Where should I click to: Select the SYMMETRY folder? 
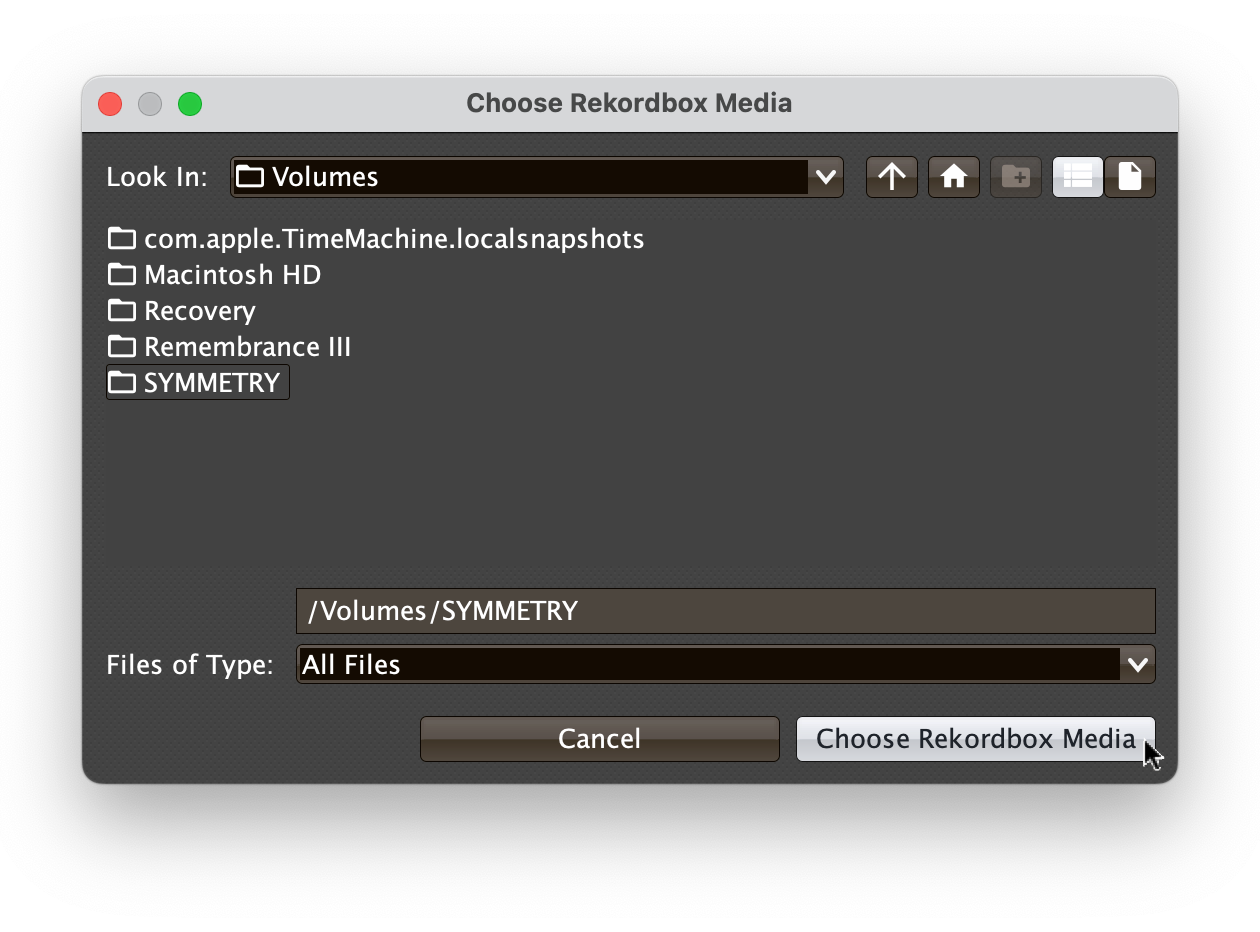click(198, 383)
